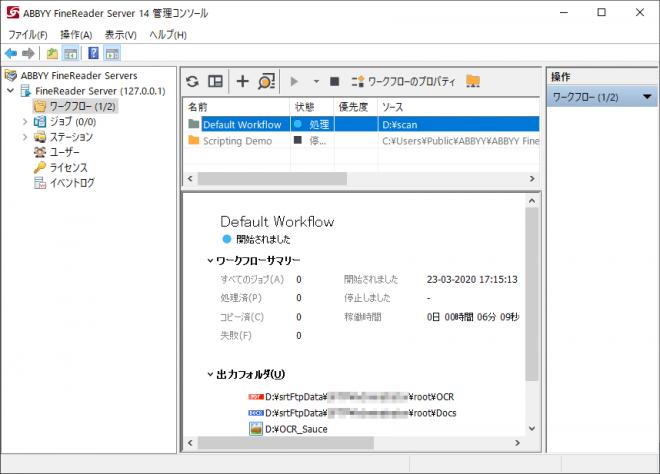Open the D:¥OCR_Sauce output folder path
Screen dimensions: 660x474
tap(296, 429)
